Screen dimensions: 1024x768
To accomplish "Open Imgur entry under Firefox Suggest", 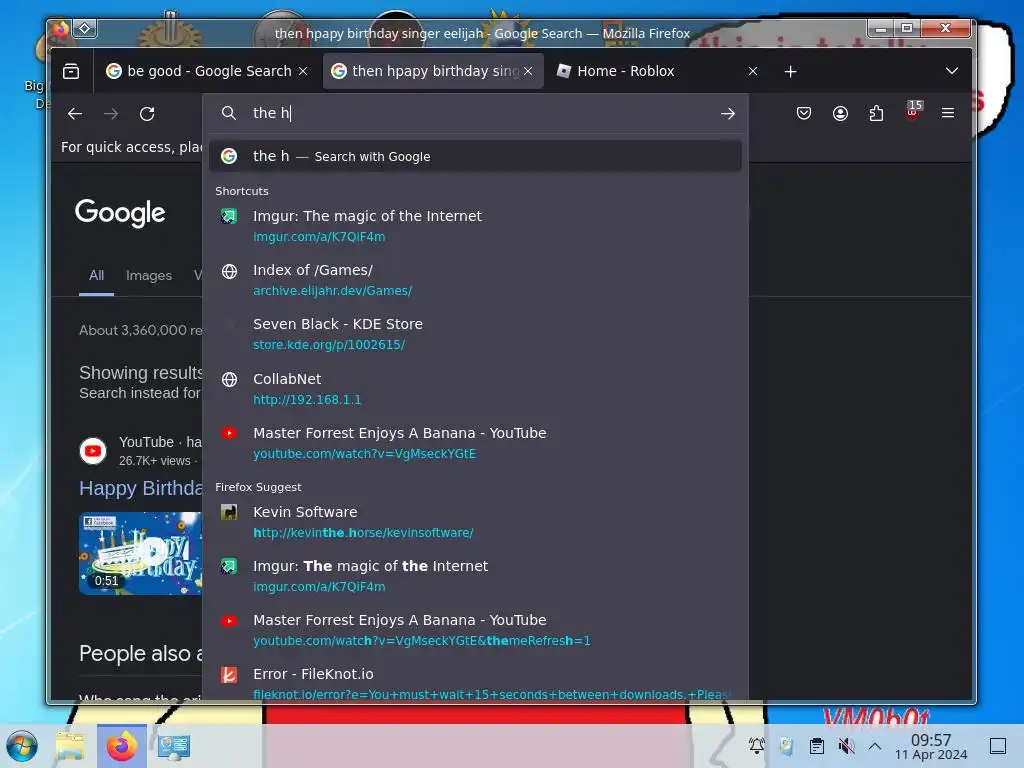I will click(x=475, y=576).
